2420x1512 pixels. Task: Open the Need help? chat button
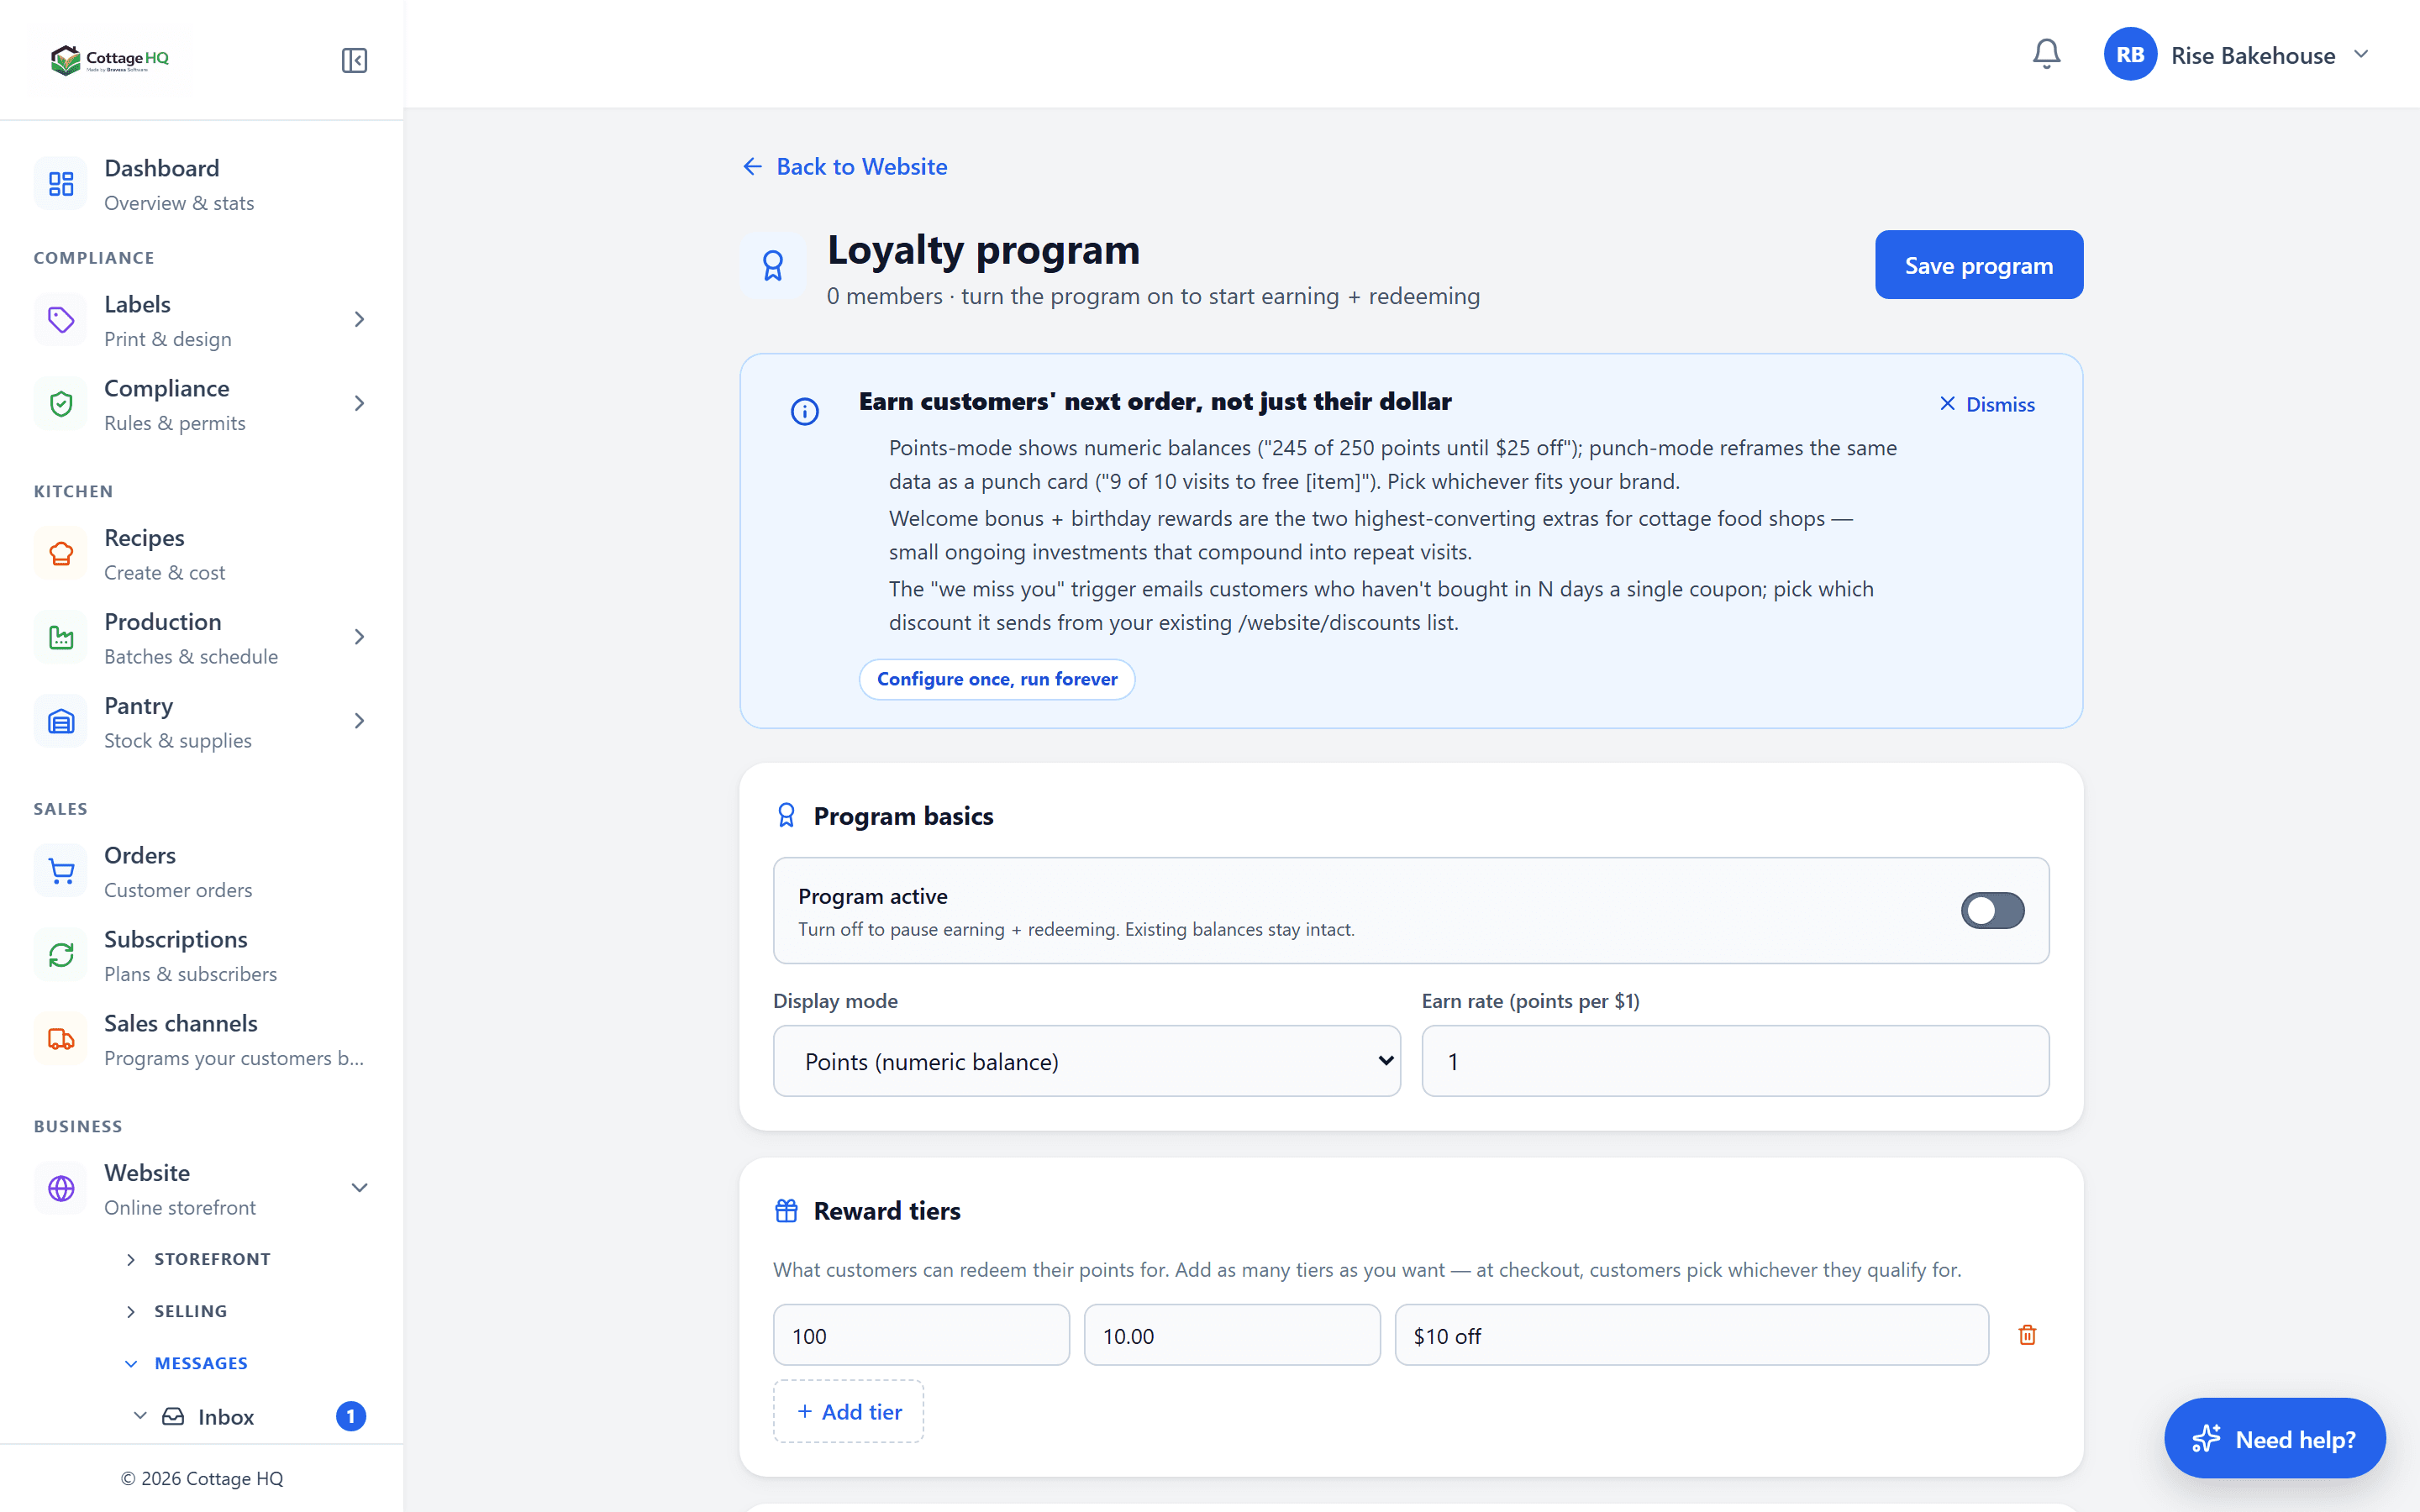click(2274, 1438)
